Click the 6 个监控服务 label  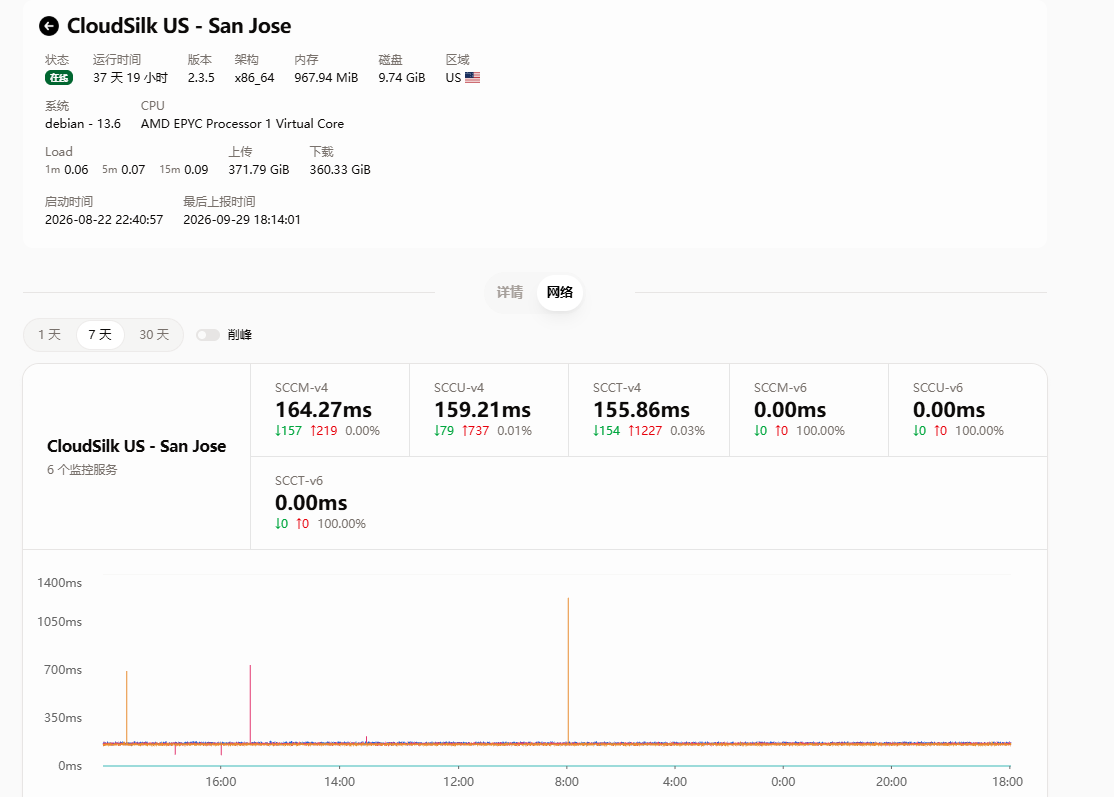pyautogui.click(x=82, y=470)
